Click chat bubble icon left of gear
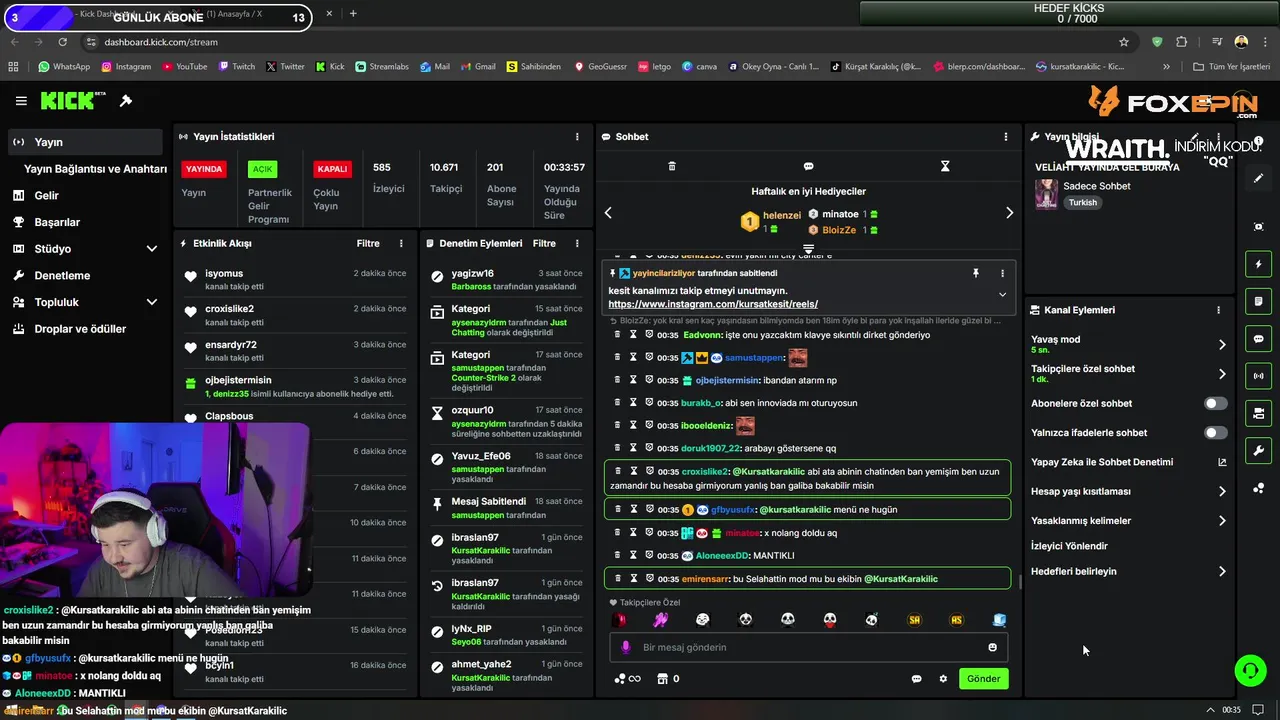 [x=916, y=679]
